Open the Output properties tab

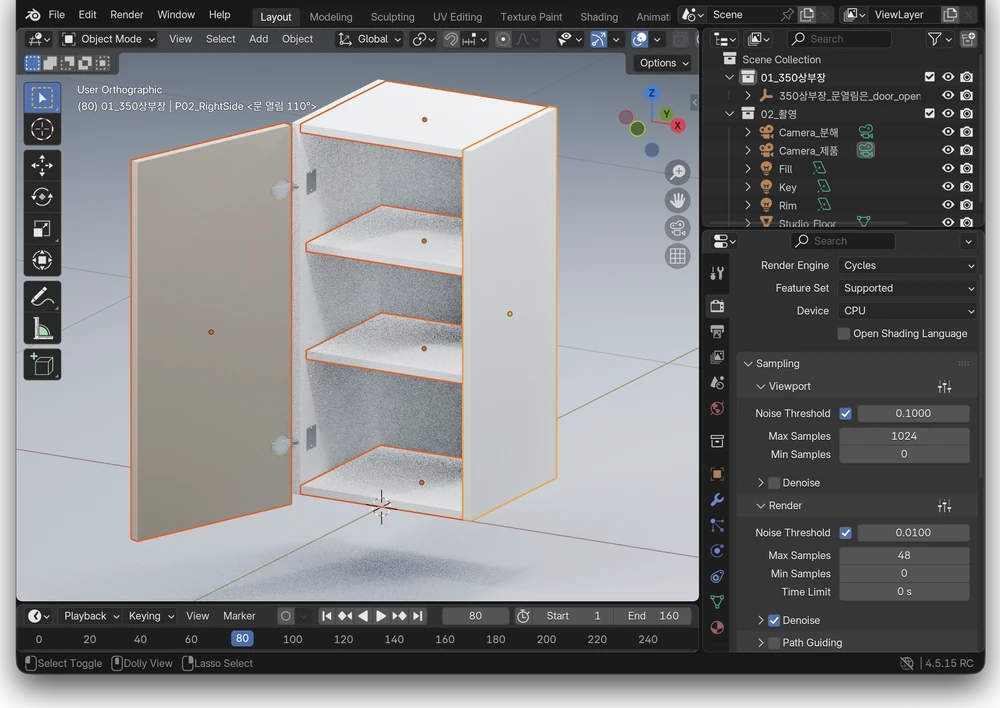click(x=717, y=332)
